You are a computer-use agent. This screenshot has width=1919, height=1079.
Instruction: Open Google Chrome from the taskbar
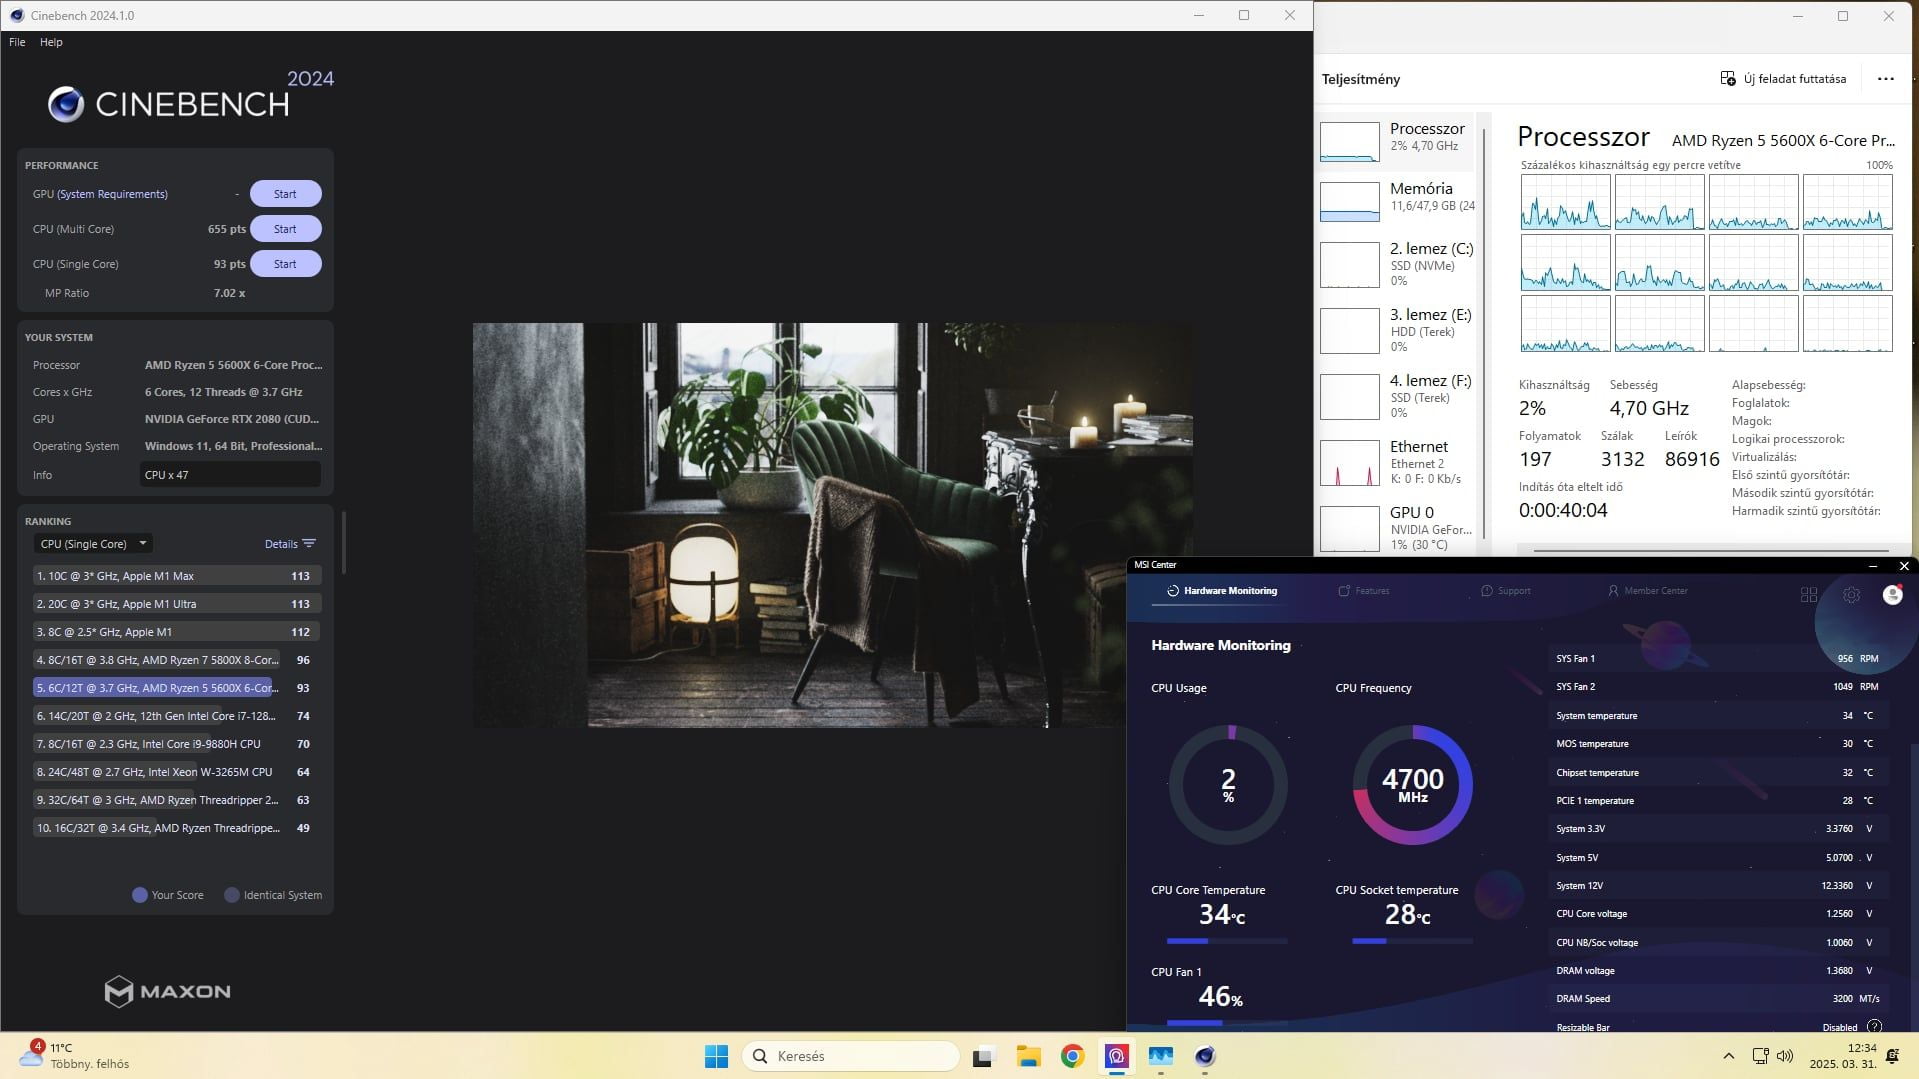click(x=1072, y=1056)
